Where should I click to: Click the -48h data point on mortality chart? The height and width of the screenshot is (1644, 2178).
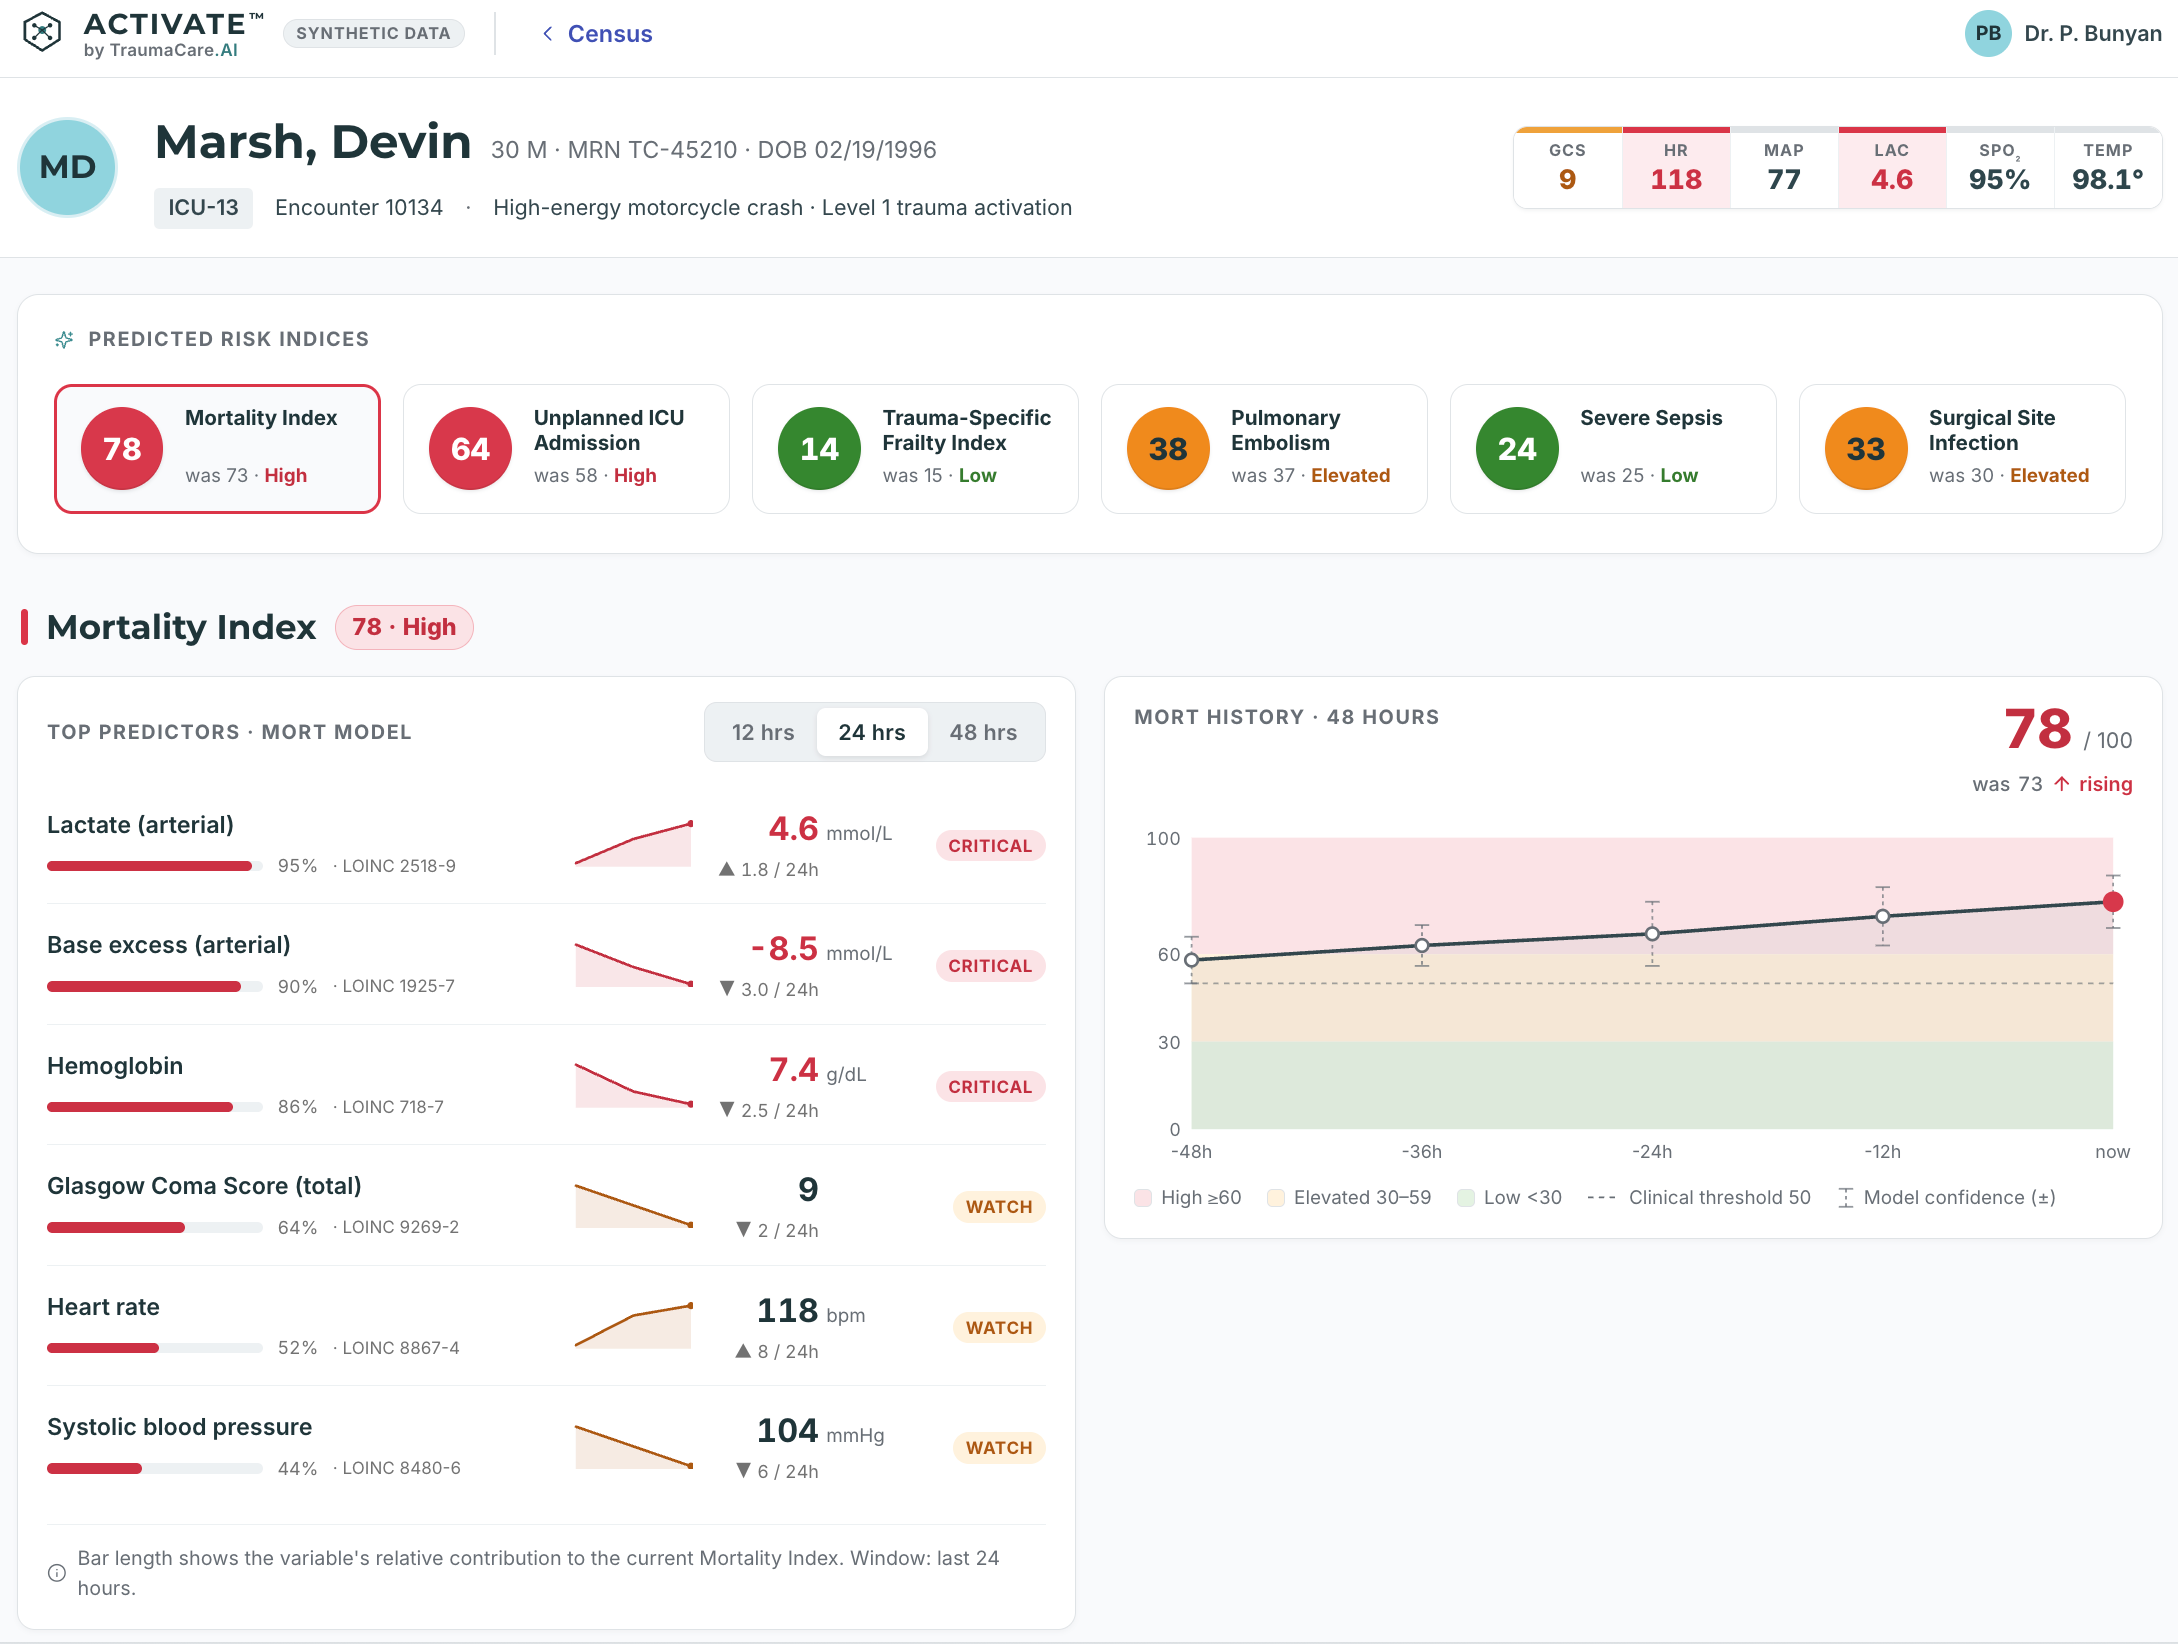click(1191, 960)
